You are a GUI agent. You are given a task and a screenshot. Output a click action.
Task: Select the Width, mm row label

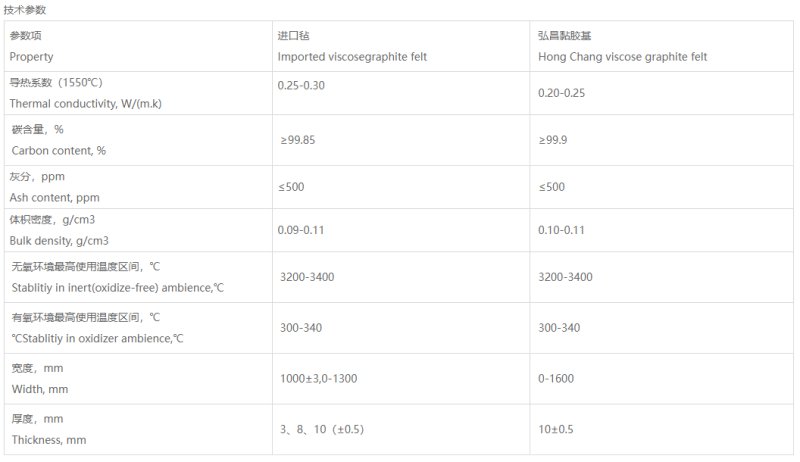(x=40, y=389)
